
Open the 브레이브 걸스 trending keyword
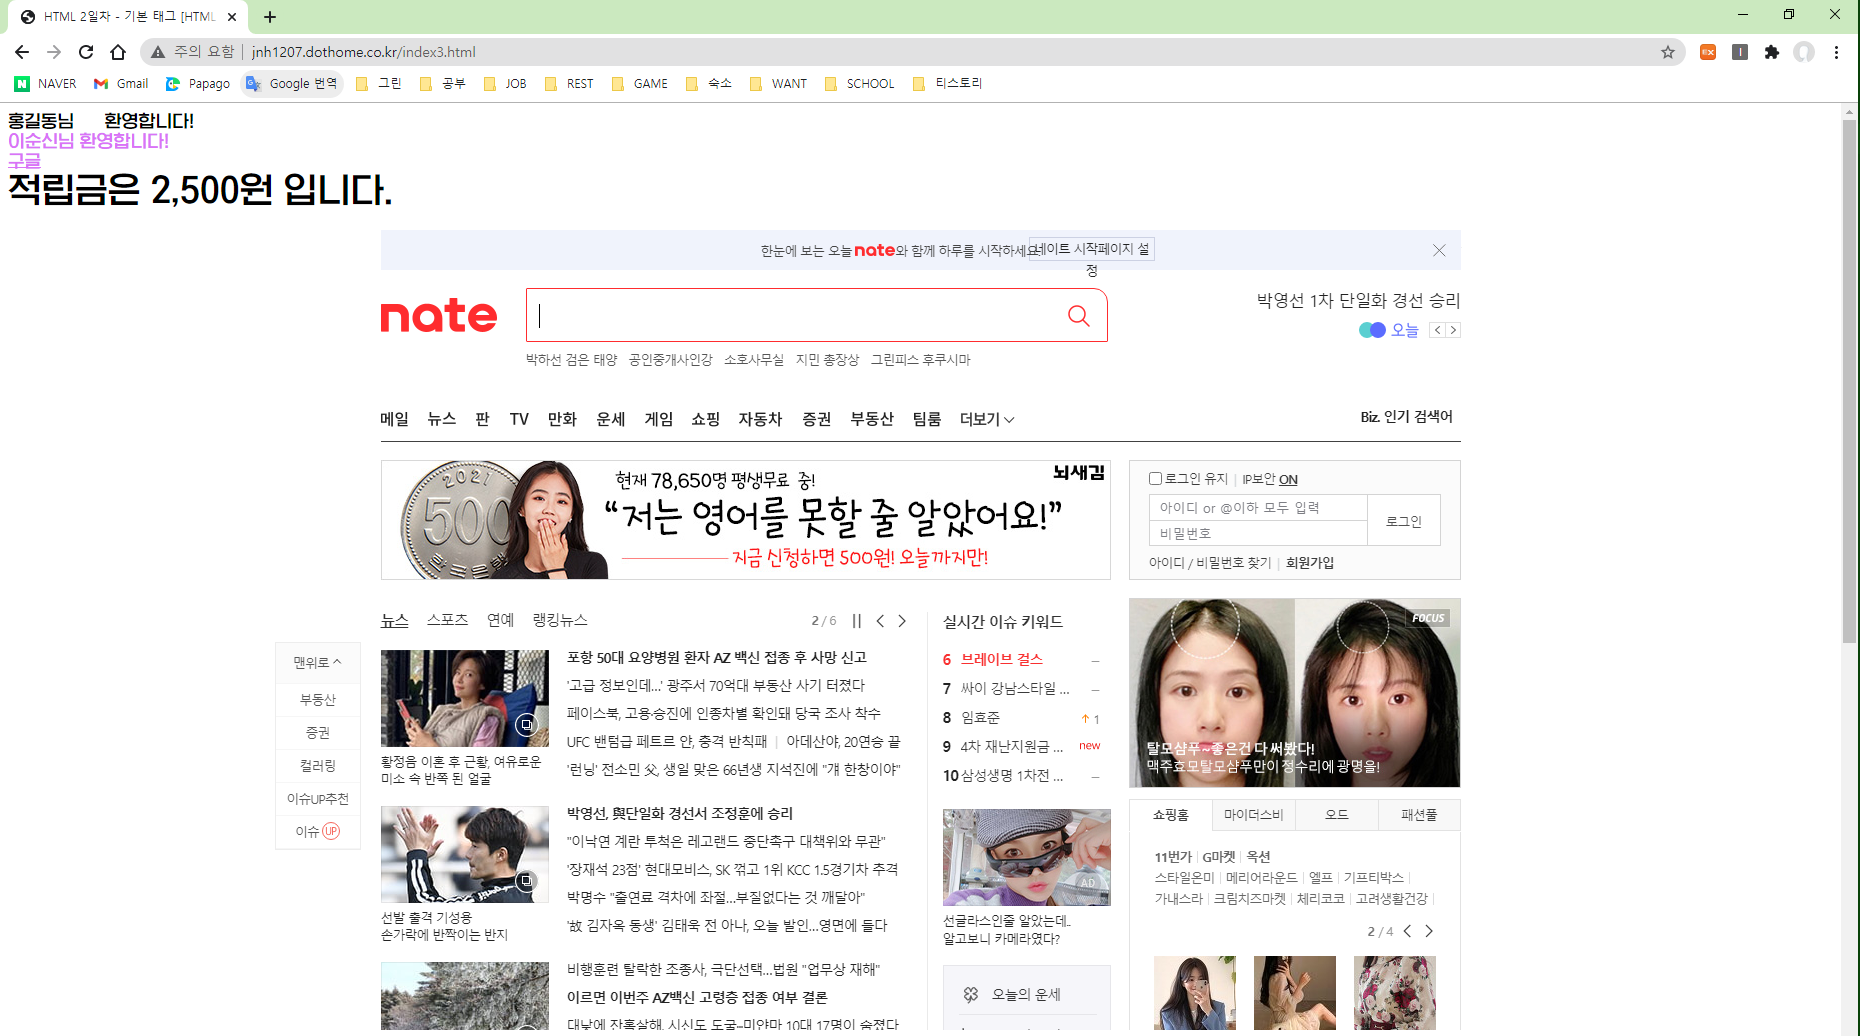(1002, 659)
